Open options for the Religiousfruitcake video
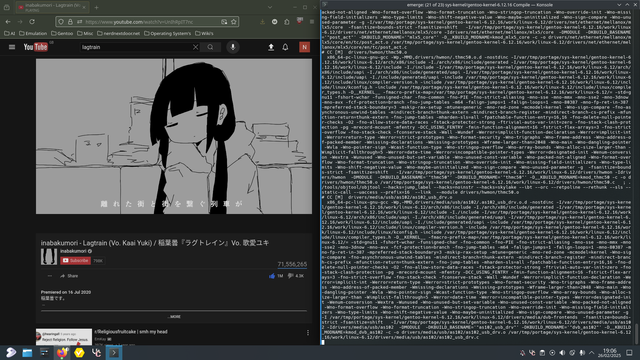Viewport: 640px width, 360px height. pos(308,333)
